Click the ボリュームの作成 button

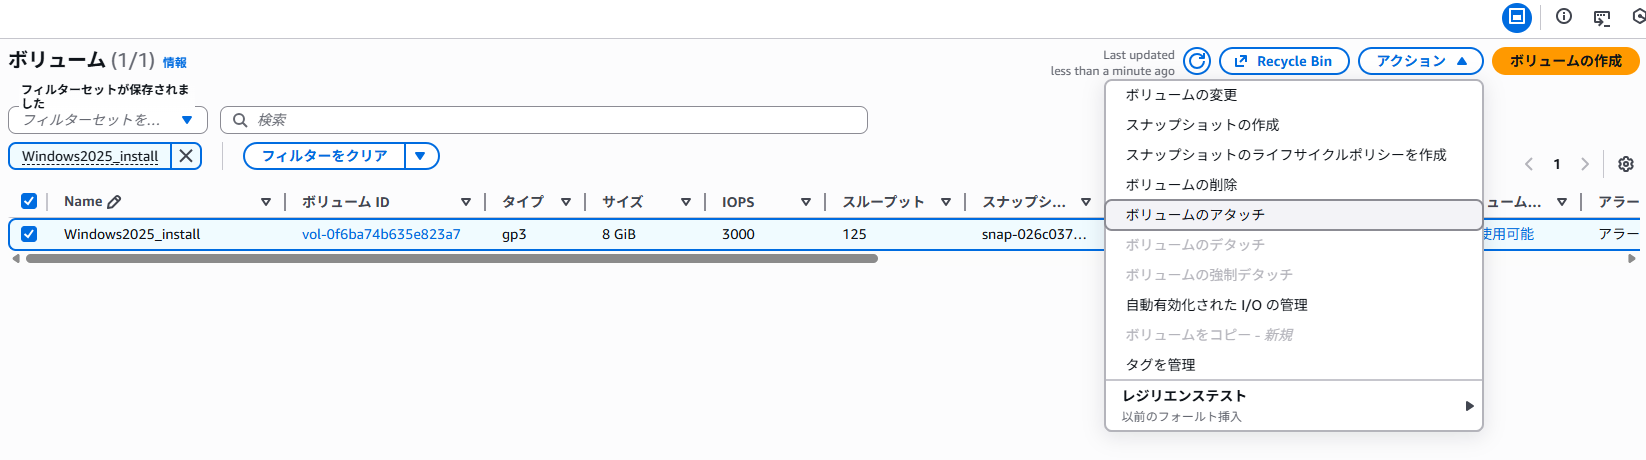(x=1565, y=61)
